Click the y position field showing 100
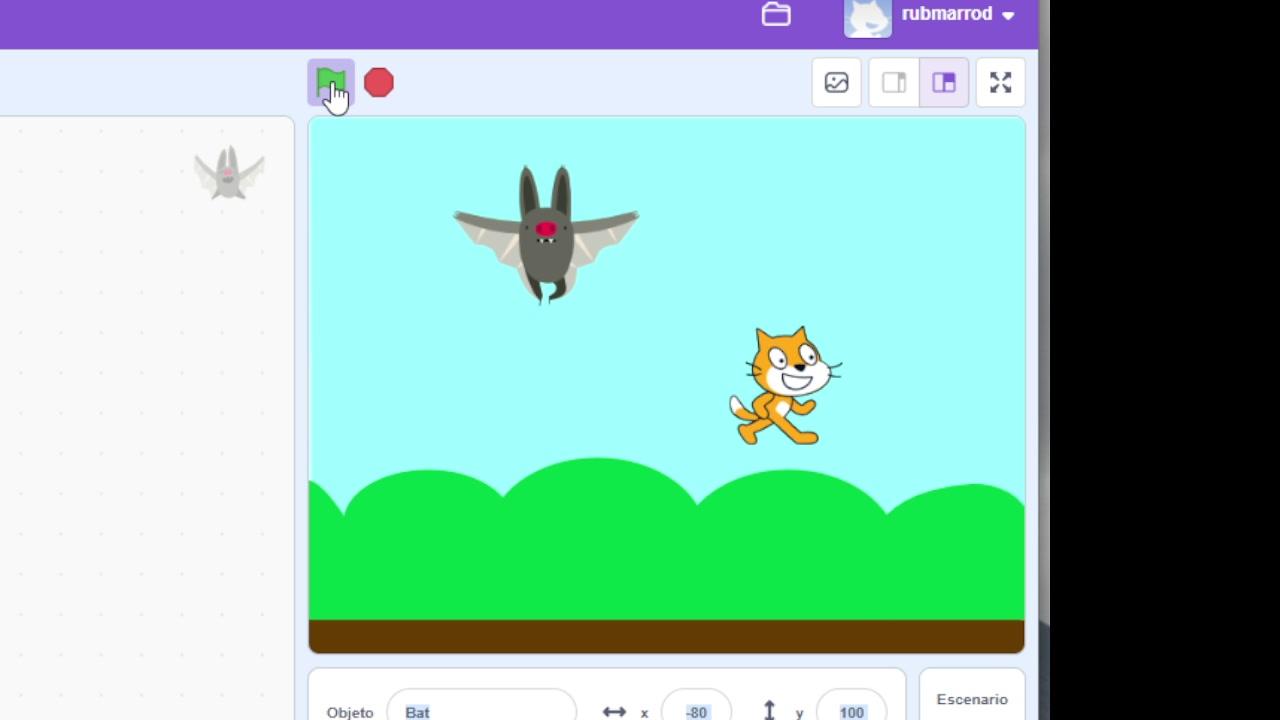The width and height of the screenshot is (1280, 720). click(x=851, y=709)
